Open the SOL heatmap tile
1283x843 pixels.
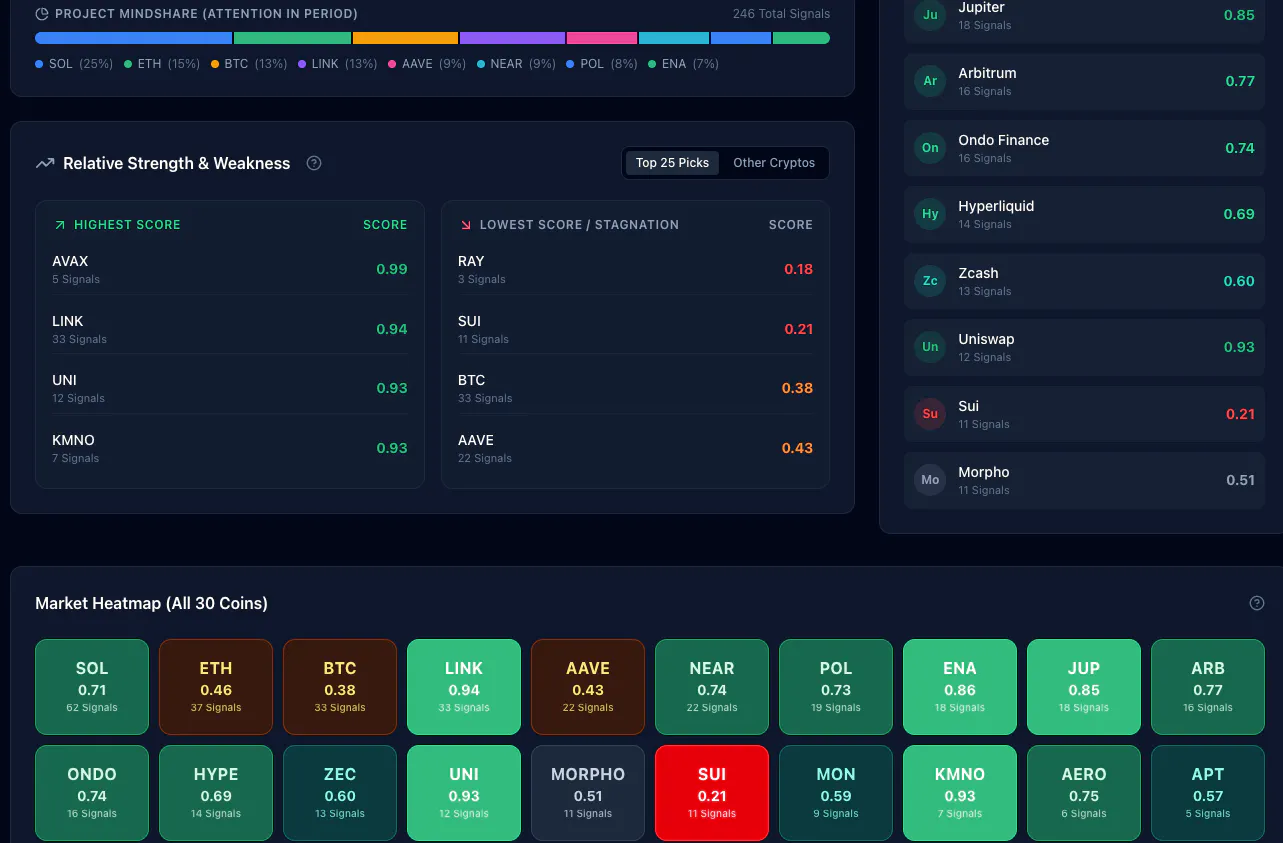tap(92, 687)
